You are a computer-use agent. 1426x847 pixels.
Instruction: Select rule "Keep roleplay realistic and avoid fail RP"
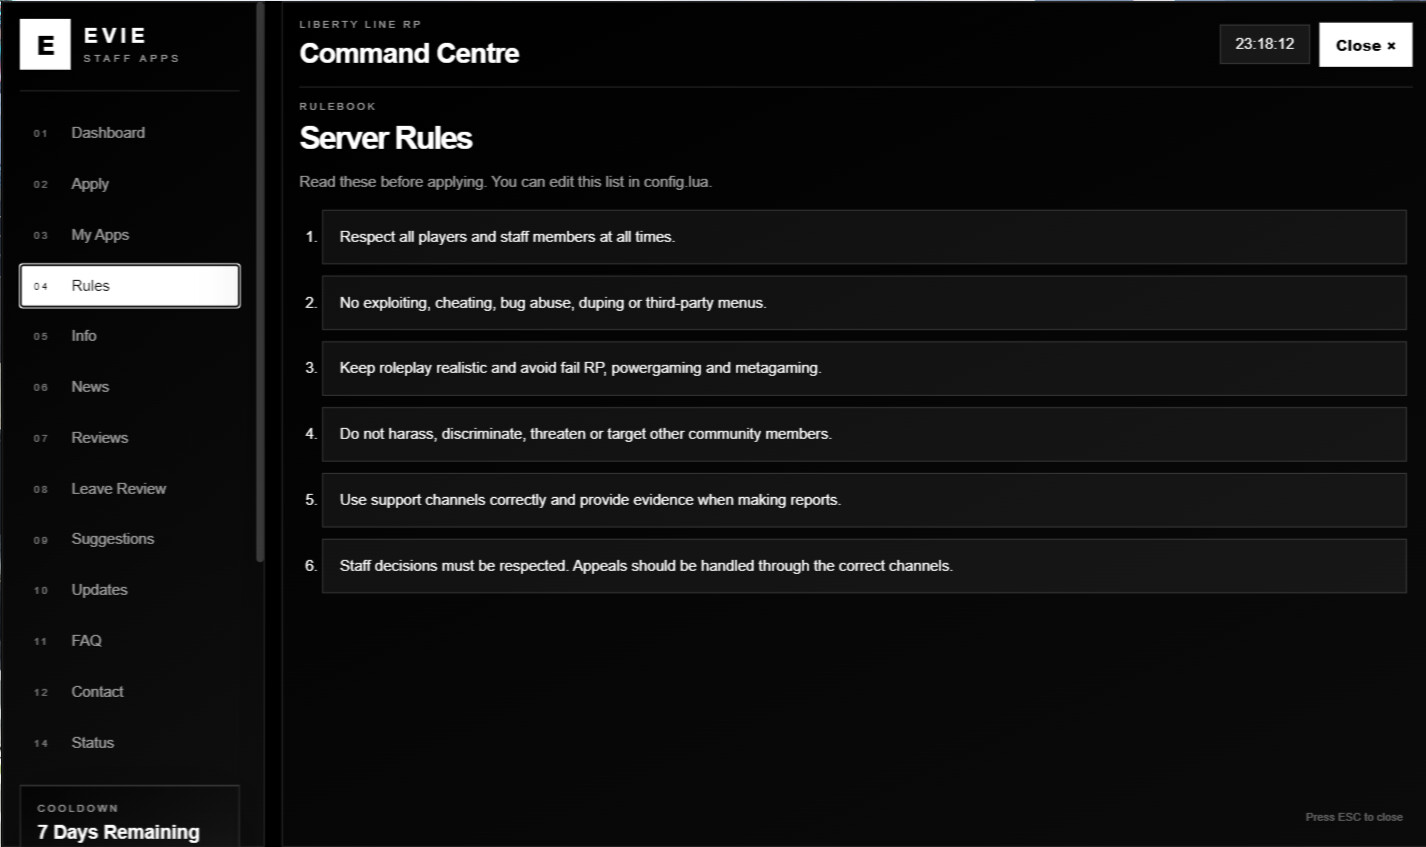(x=864, y=368)
